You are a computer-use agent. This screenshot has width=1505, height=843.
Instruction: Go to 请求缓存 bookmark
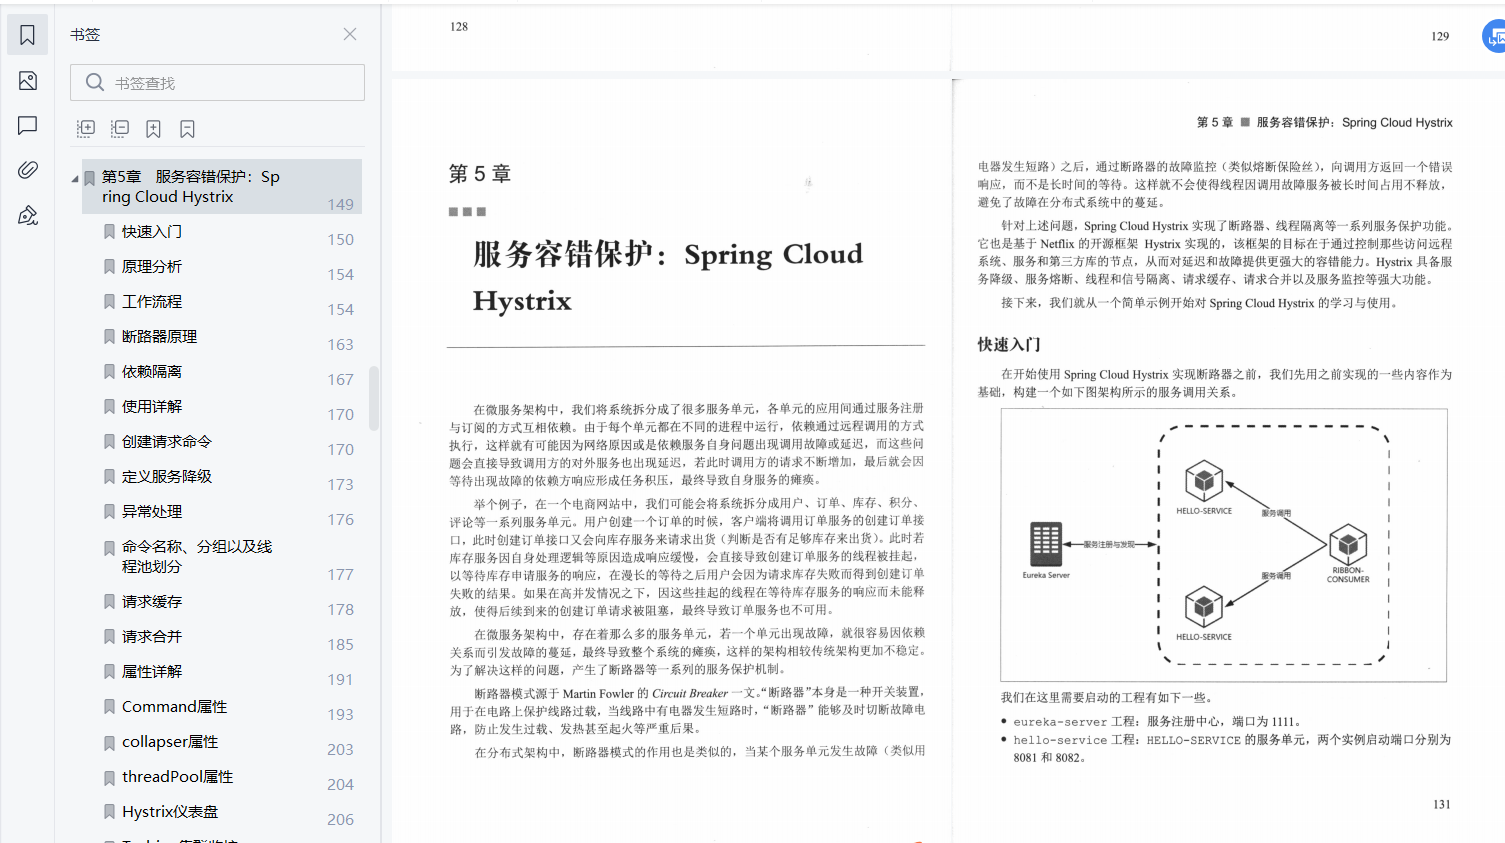(x=152, y=602)
